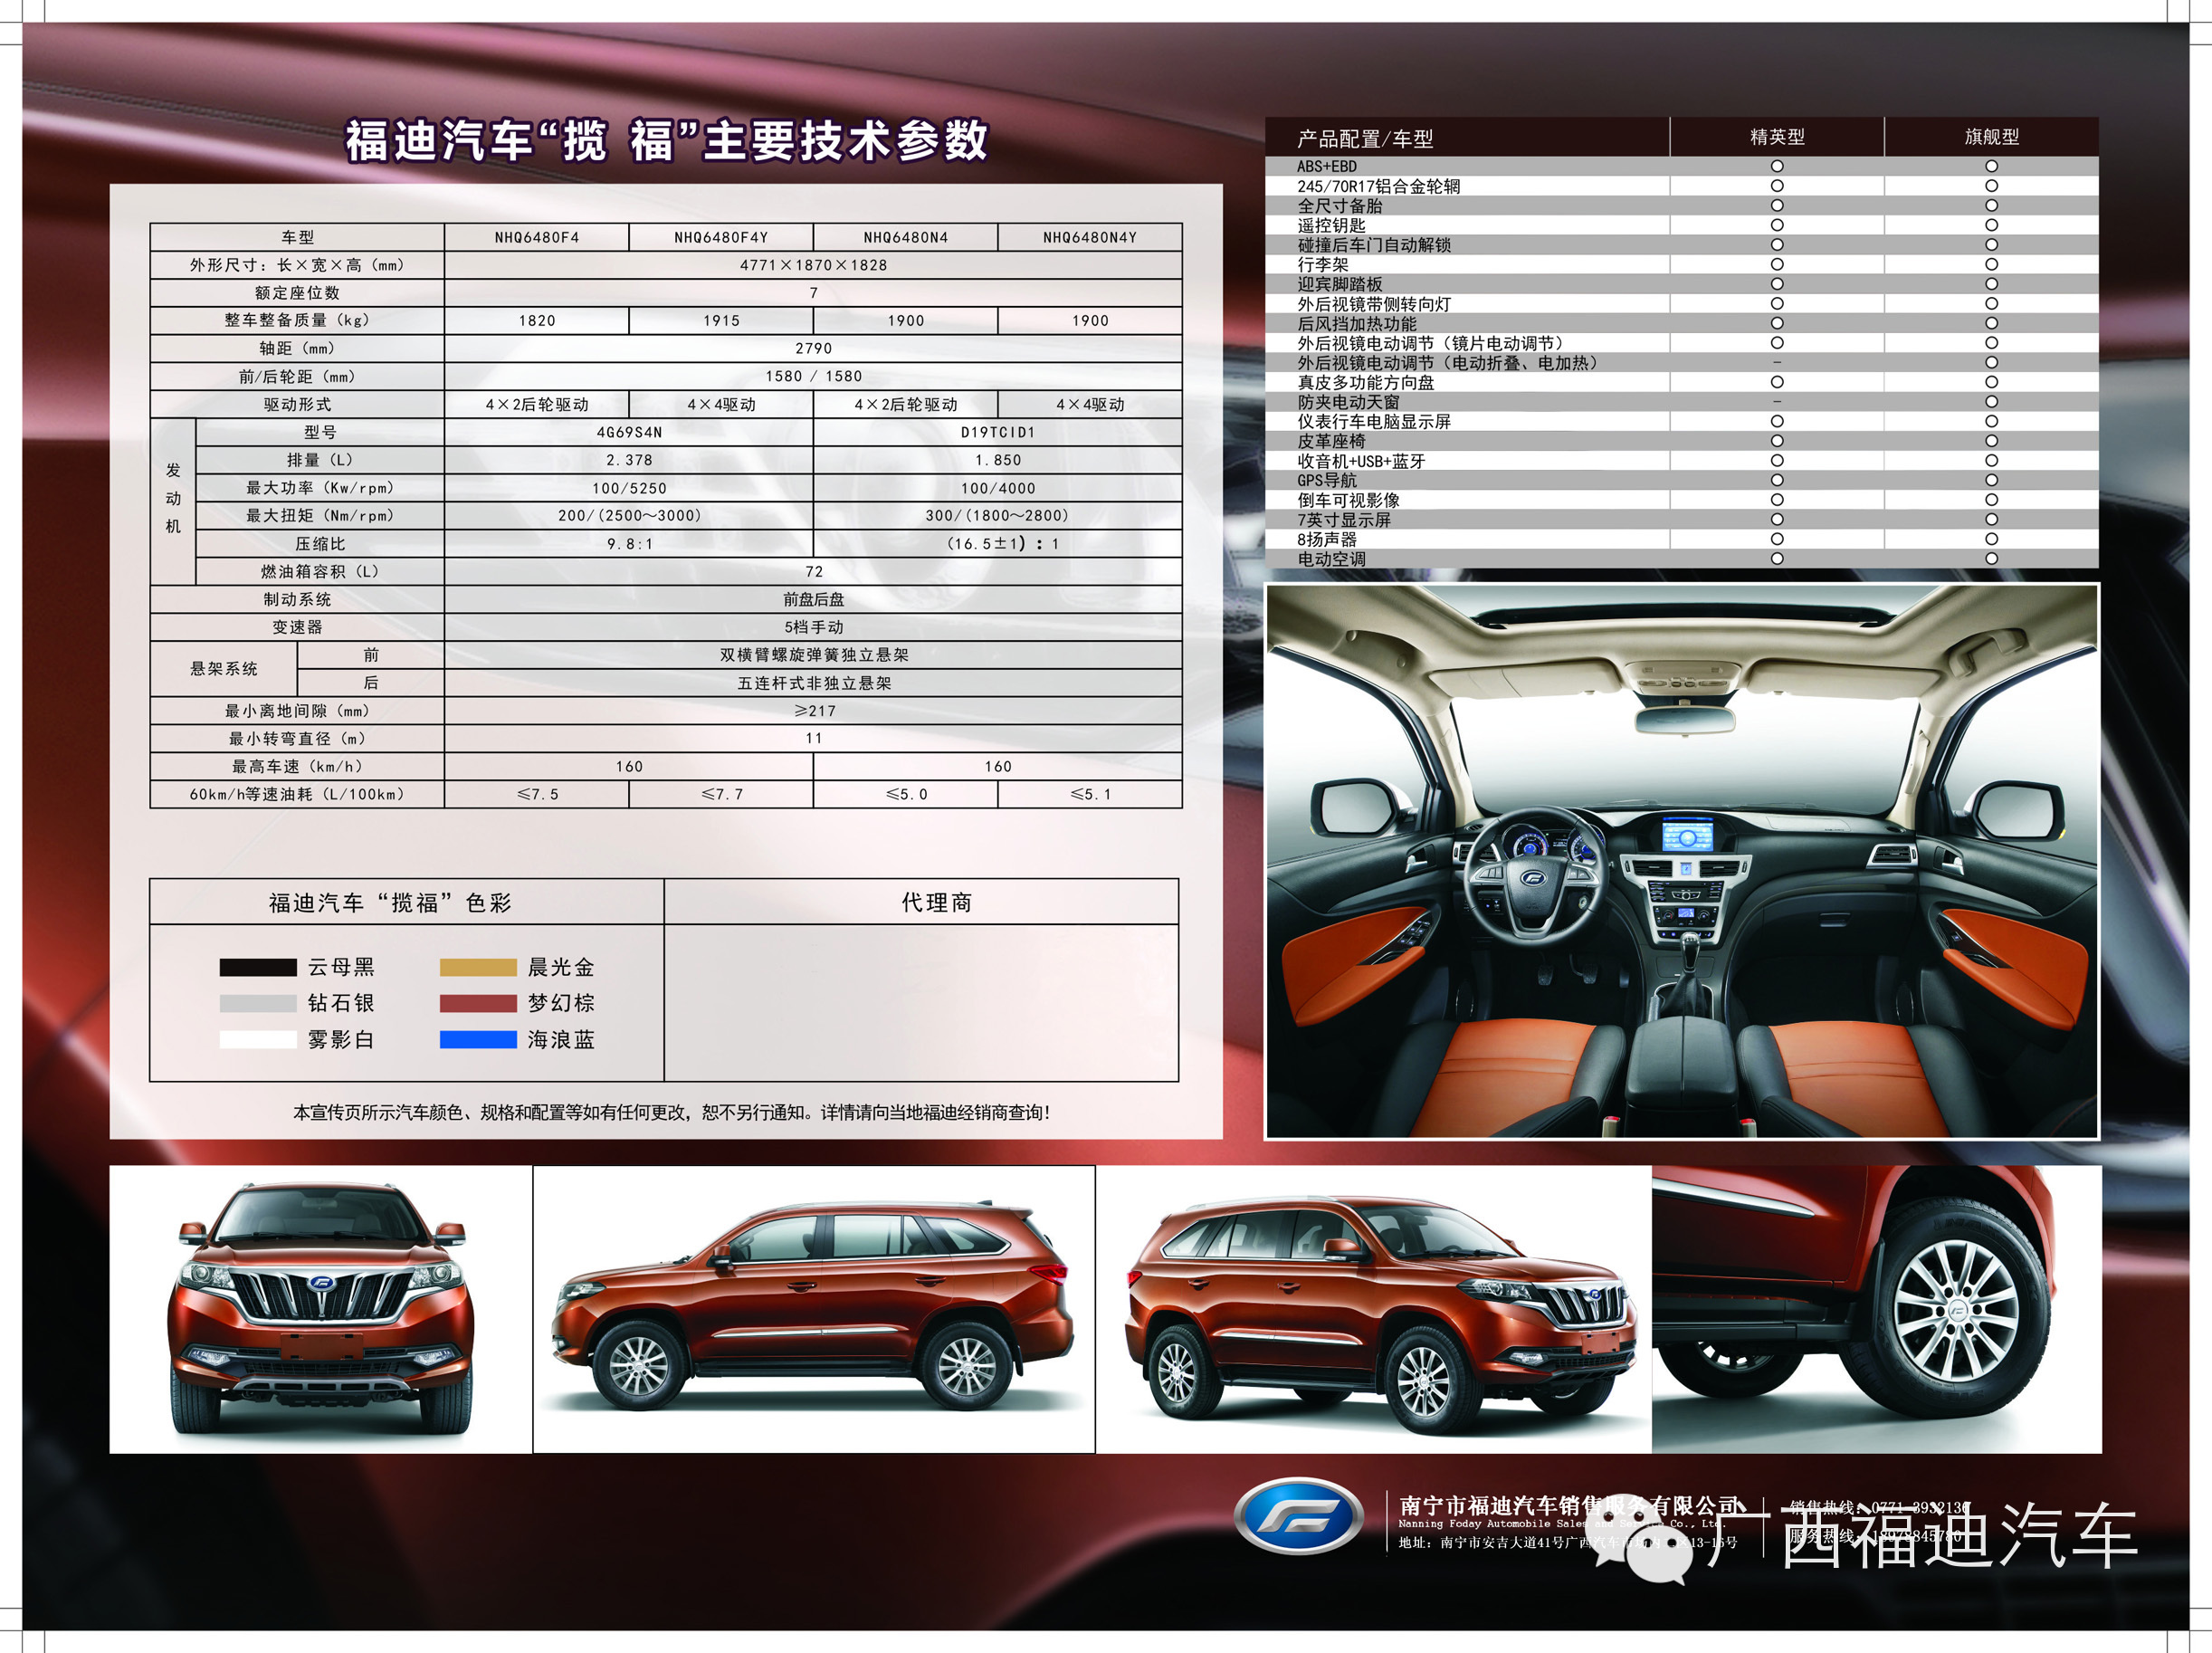Click 旗舰型 circle mark for 防夹电动天窗
The width and height of the screenshot is (2212, 1653).
[1991, 402]
